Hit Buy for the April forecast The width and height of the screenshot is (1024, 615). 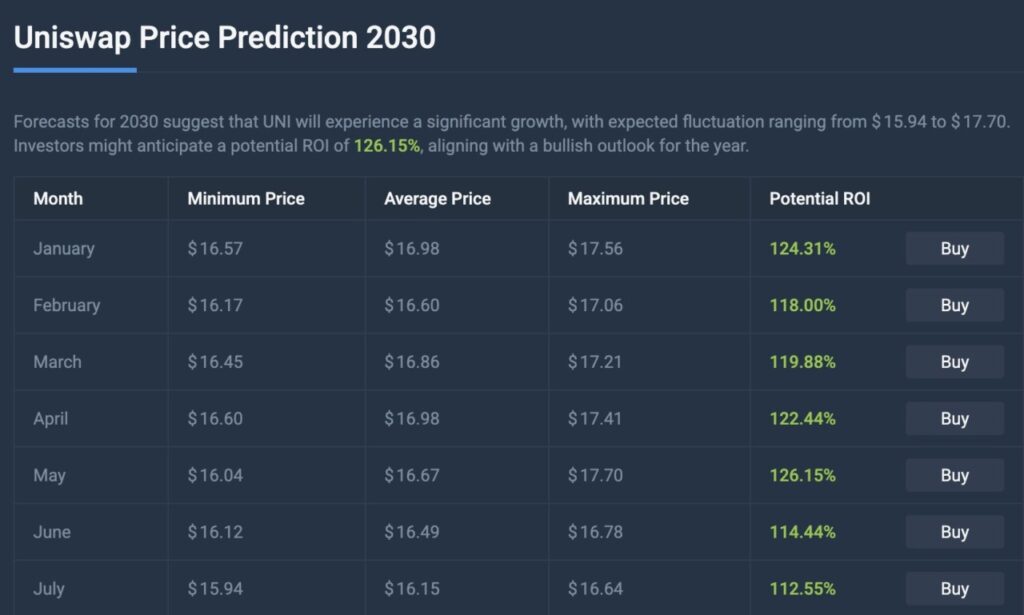[954, 419]
